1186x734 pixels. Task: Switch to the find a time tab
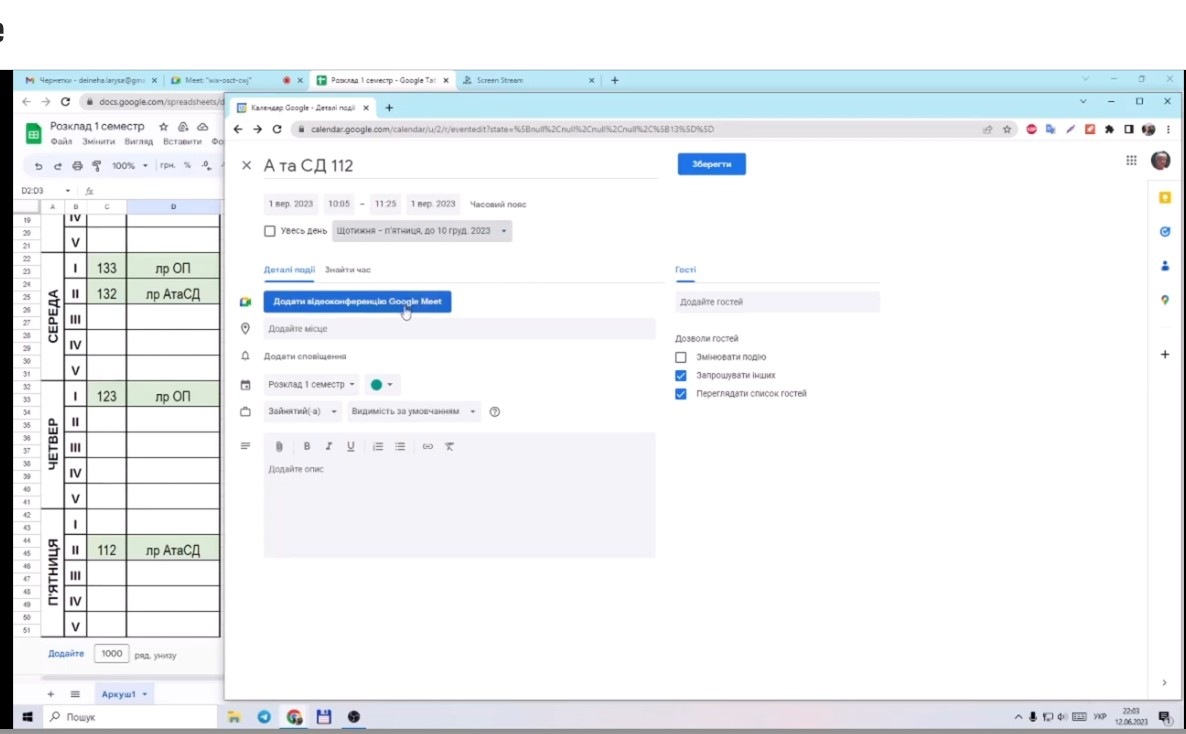(x=347, y=270)
